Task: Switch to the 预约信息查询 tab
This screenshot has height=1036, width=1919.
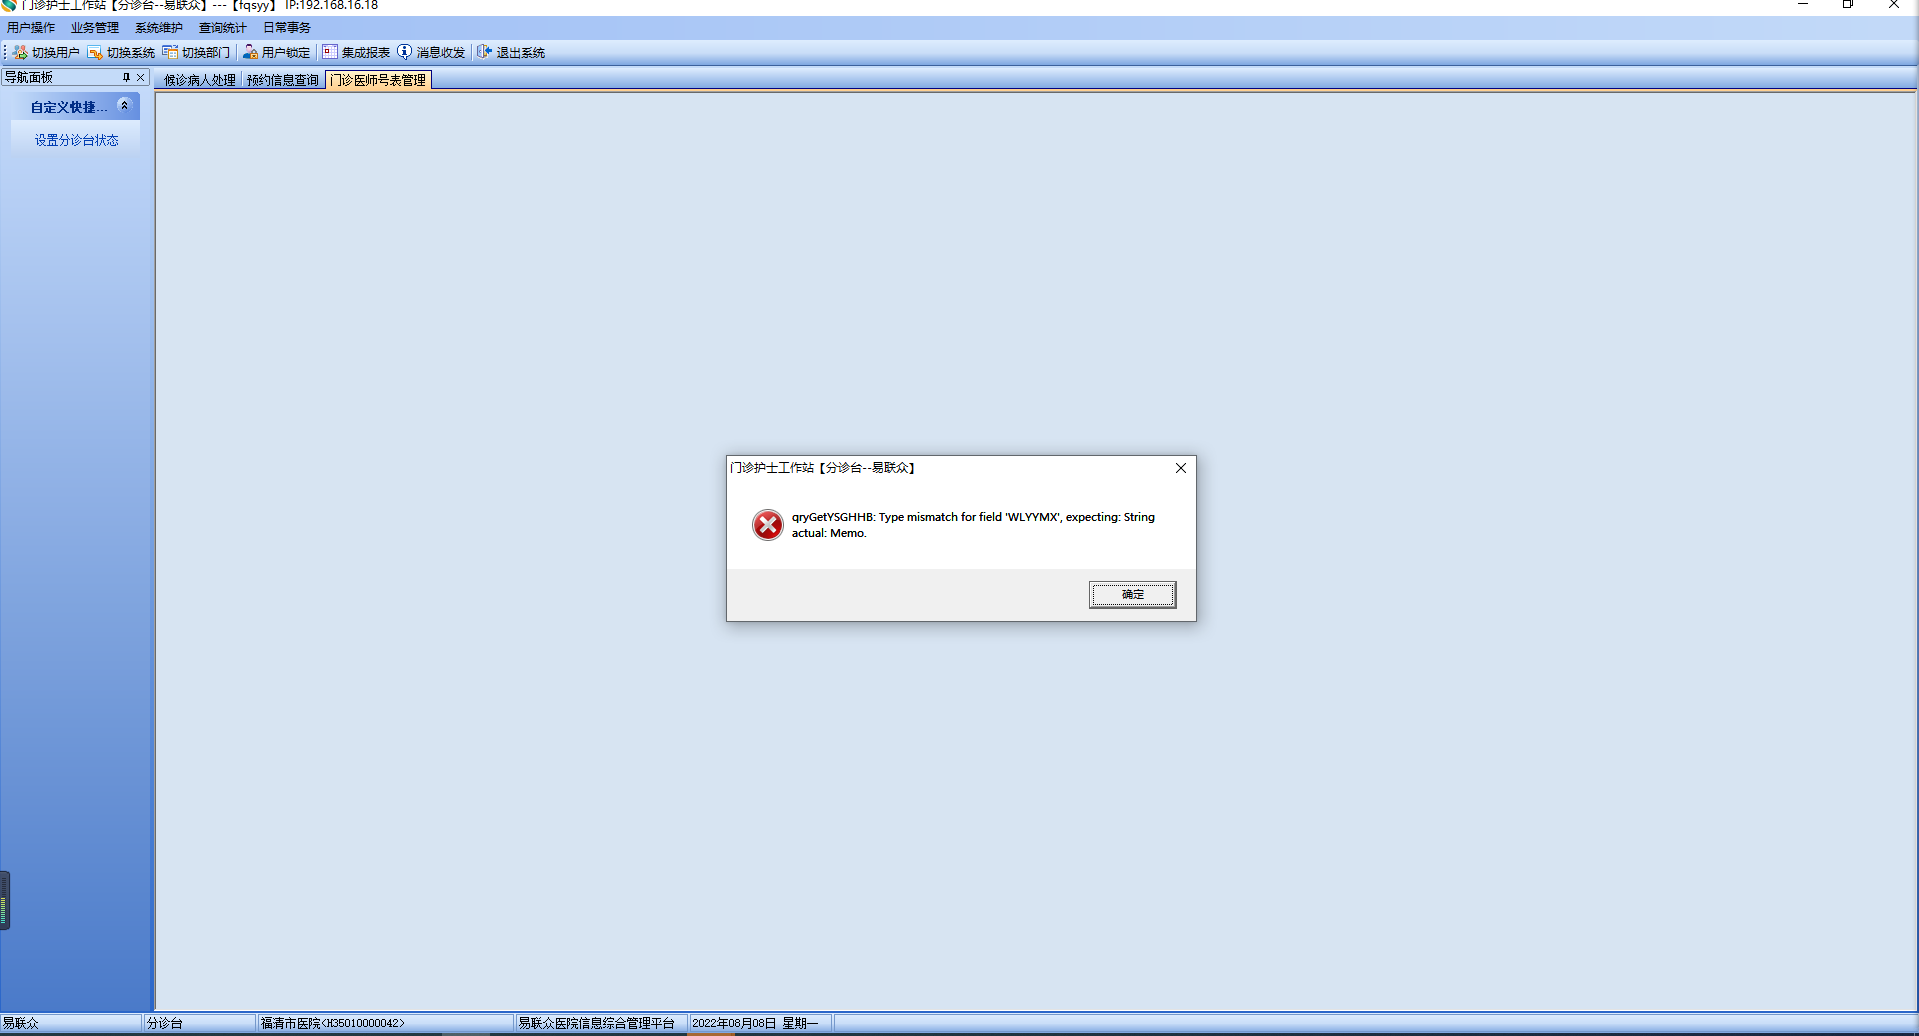Action: tap(283, 80)
